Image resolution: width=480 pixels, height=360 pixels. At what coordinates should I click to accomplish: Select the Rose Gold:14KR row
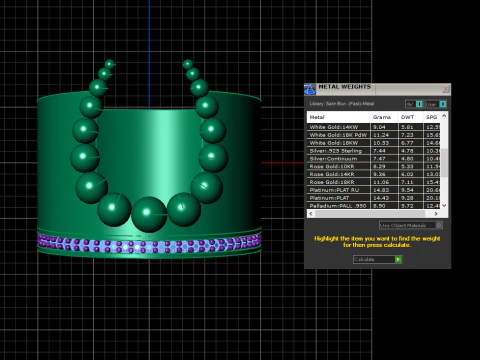pos(374,174)
